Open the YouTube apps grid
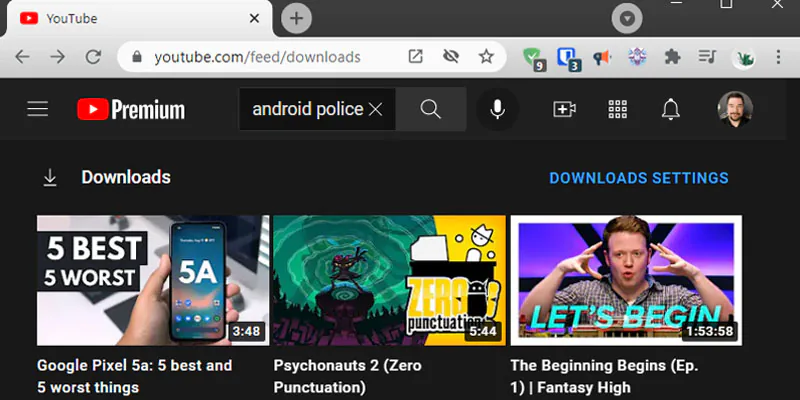This screenshot has height=400, width=800. pos(617,109)
